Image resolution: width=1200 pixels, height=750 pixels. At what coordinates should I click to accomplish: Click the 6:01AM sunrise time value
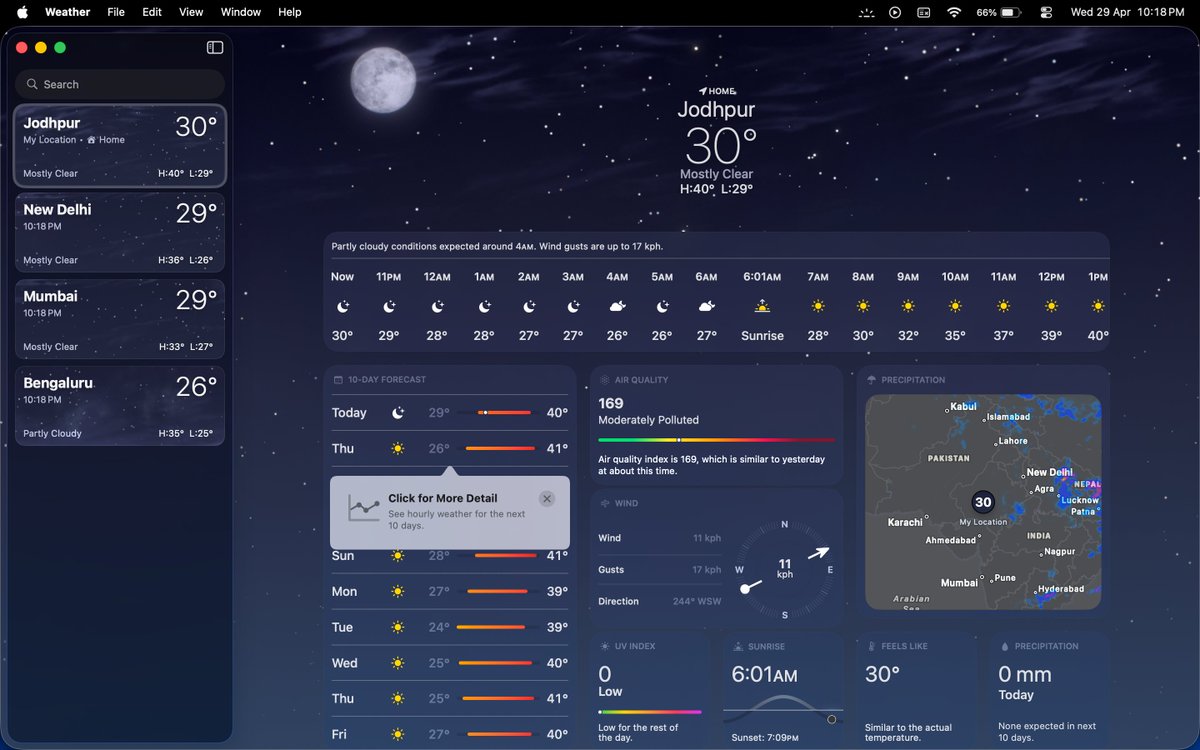tap(764, 675)
